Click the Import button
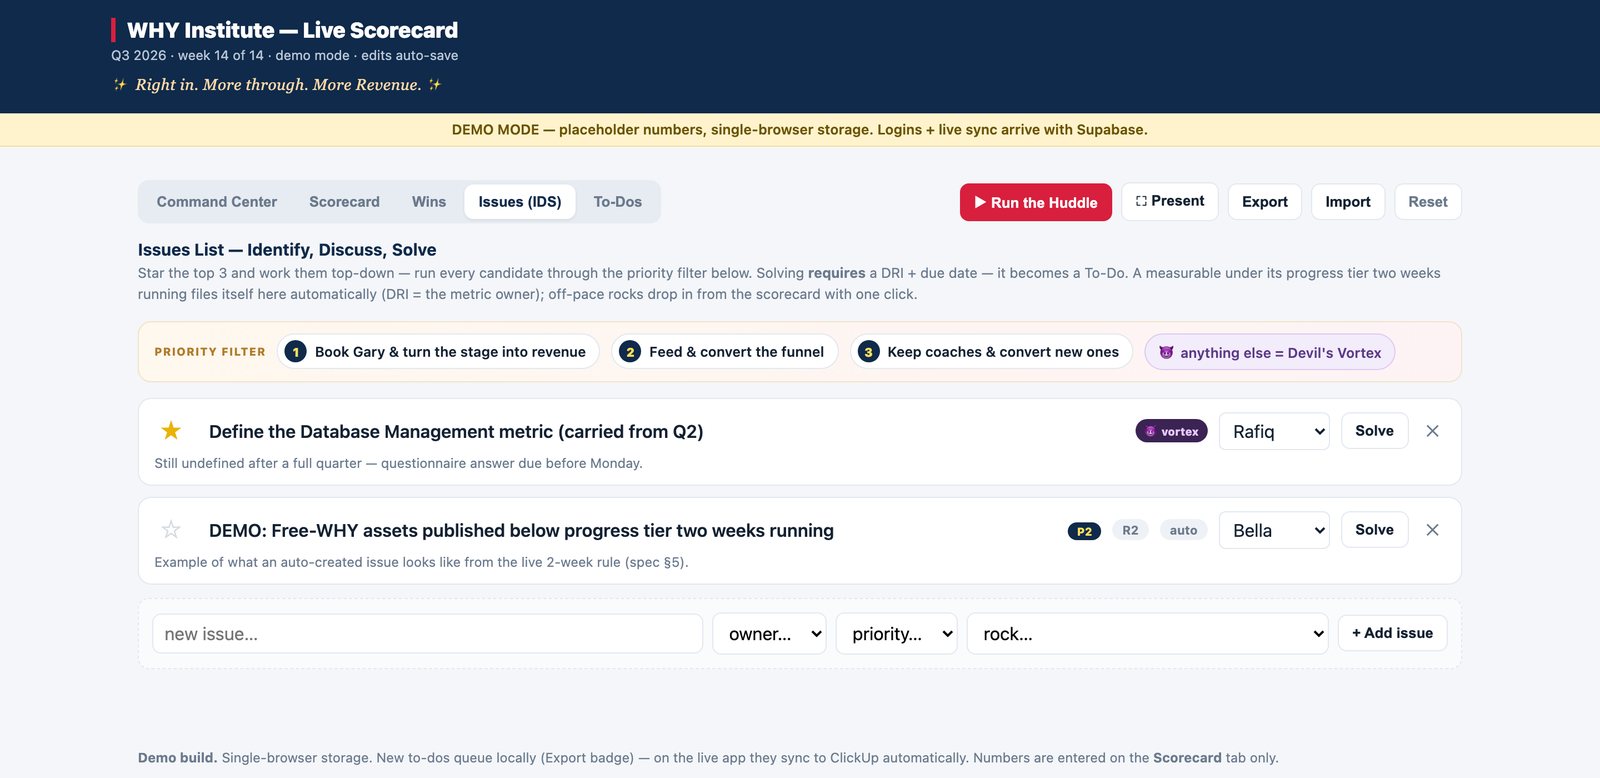The image size is (1600, 778). tap(1348, 202)
